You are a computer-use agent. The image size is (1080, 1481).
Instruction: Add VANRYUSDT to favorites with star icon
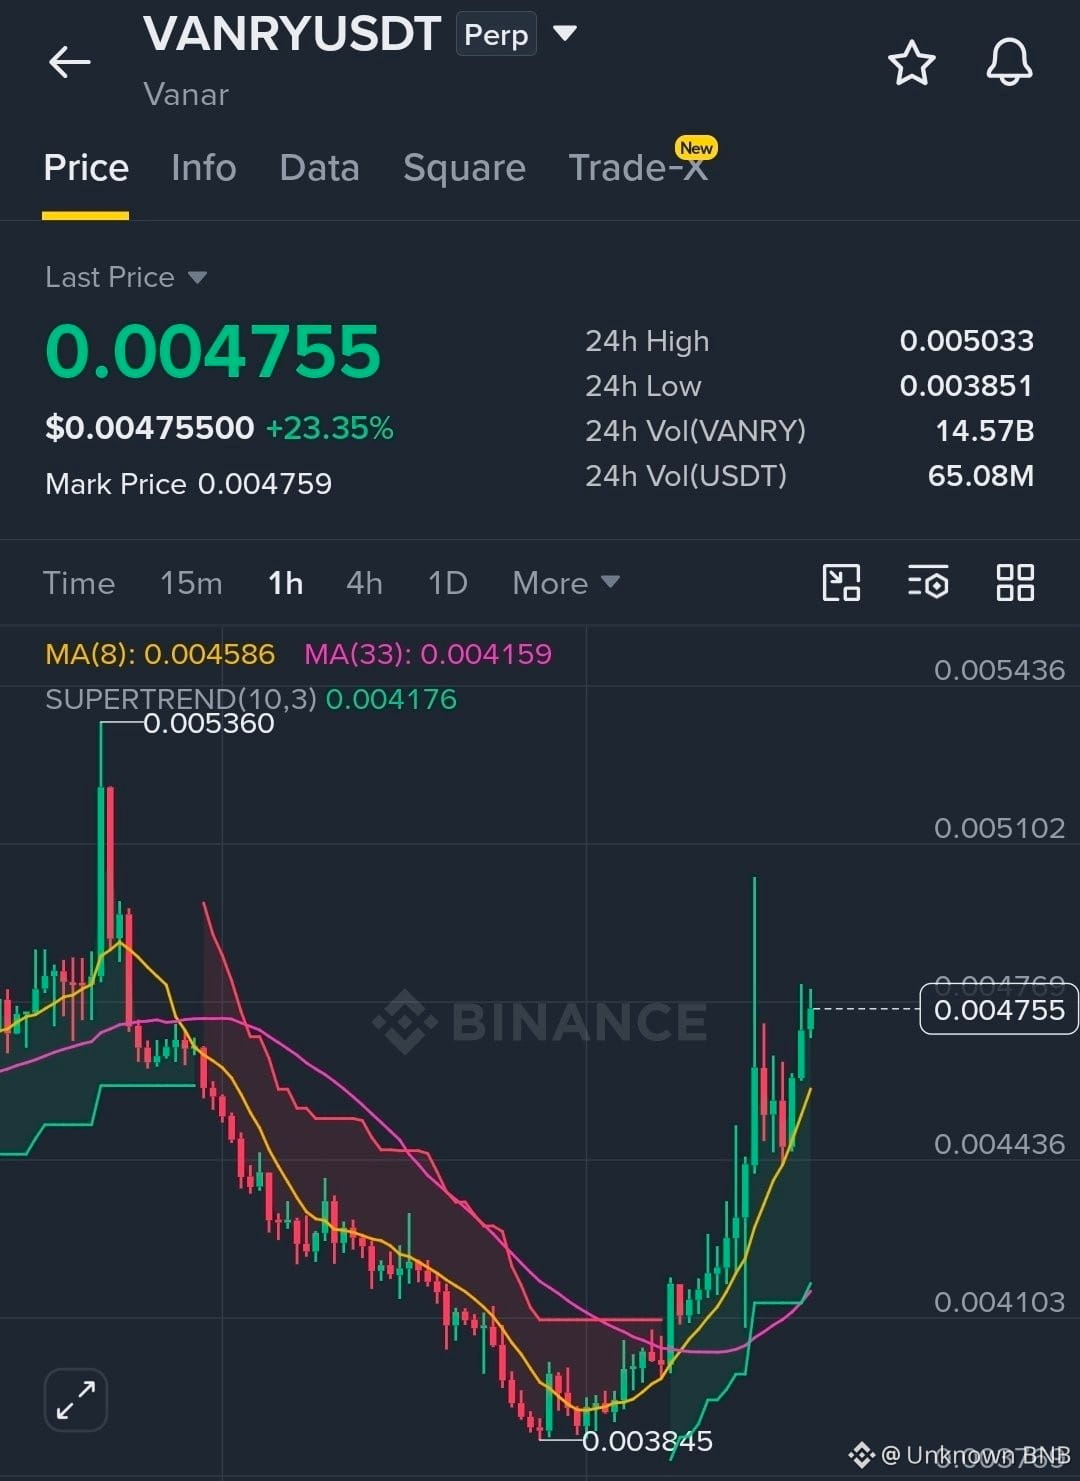(x=911, y=63)
